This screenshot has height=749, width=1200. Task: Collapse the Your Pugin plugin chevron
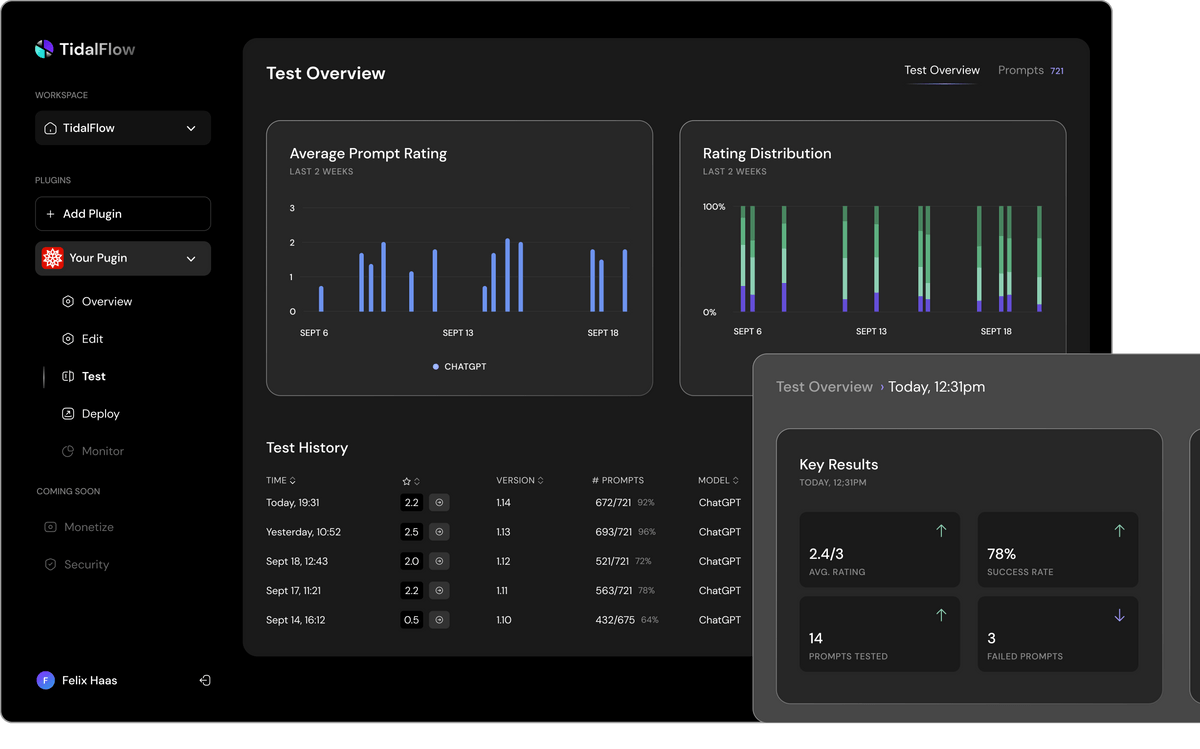(x=191, y=259)
